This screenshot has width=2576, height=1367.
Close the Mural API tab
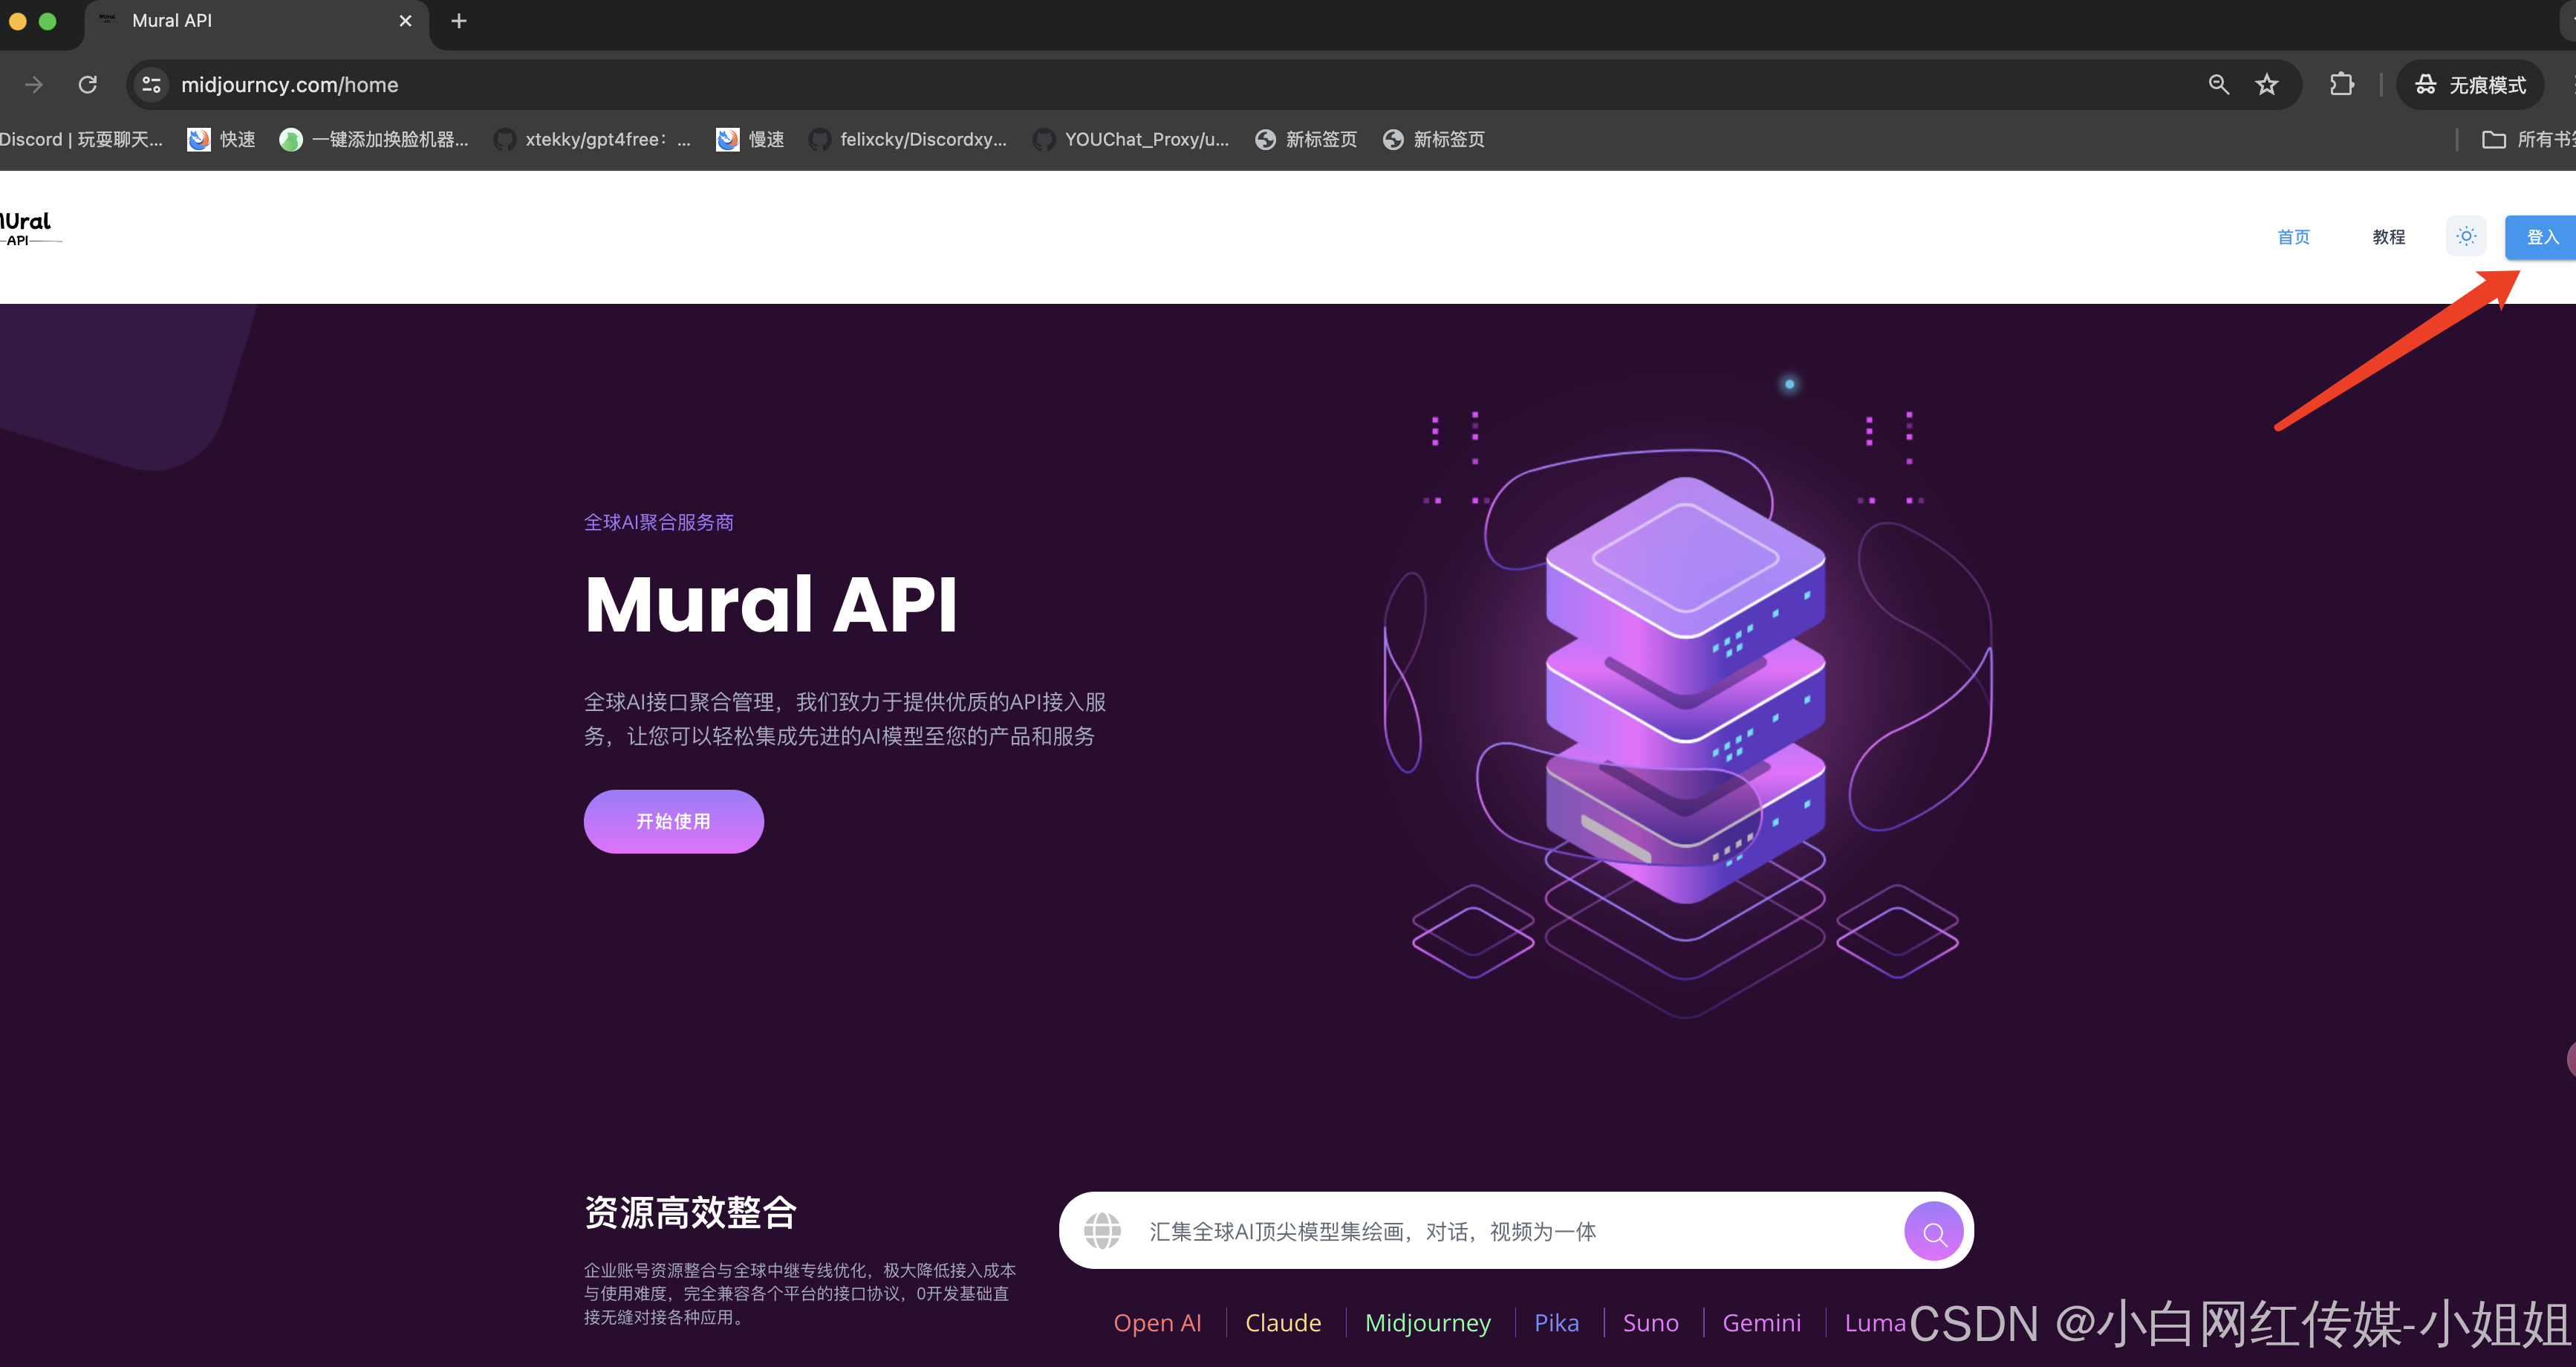(x=405, y=21)
